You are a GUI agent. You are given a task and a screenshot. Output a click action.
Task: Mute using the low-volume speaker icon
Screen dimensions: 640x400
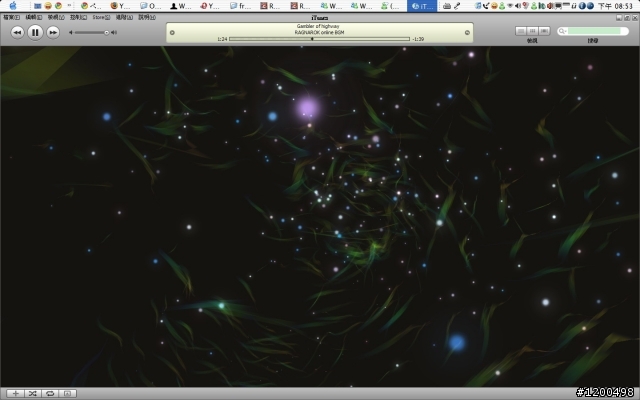(71, 32)
